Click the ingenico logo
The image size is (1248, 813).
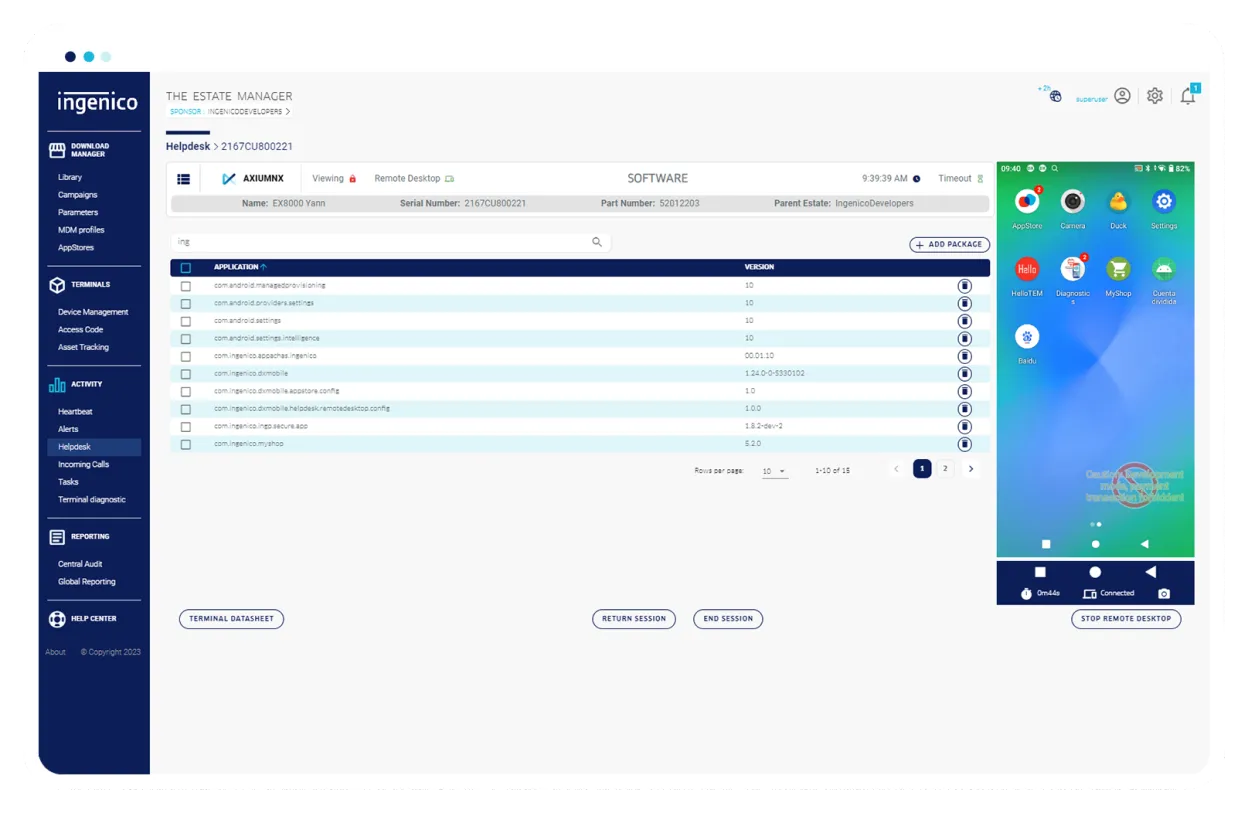click(97, 102)
